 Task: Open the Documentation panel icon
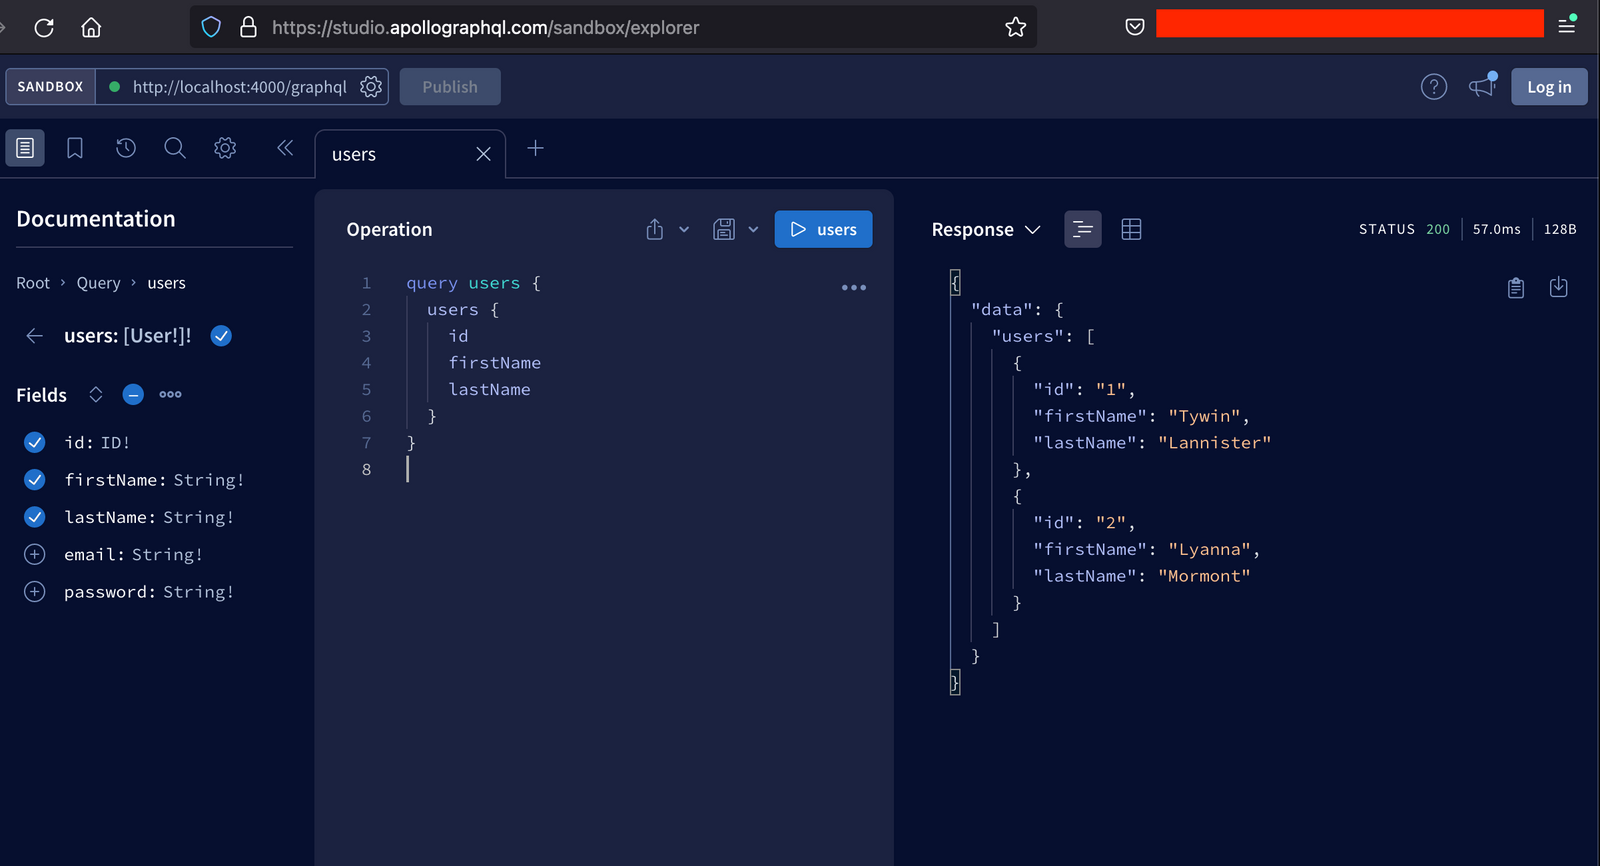point(25,148)
